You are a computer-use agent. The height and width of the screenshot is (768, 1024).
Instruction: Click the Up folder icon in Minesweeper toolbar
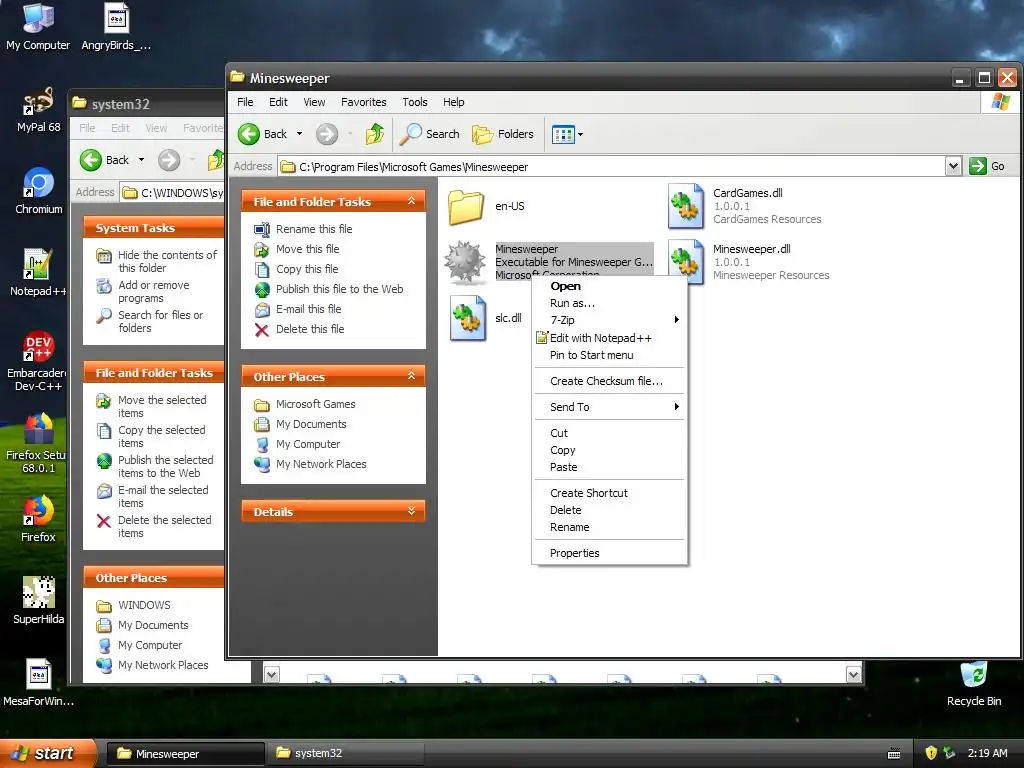pos(375,134)
